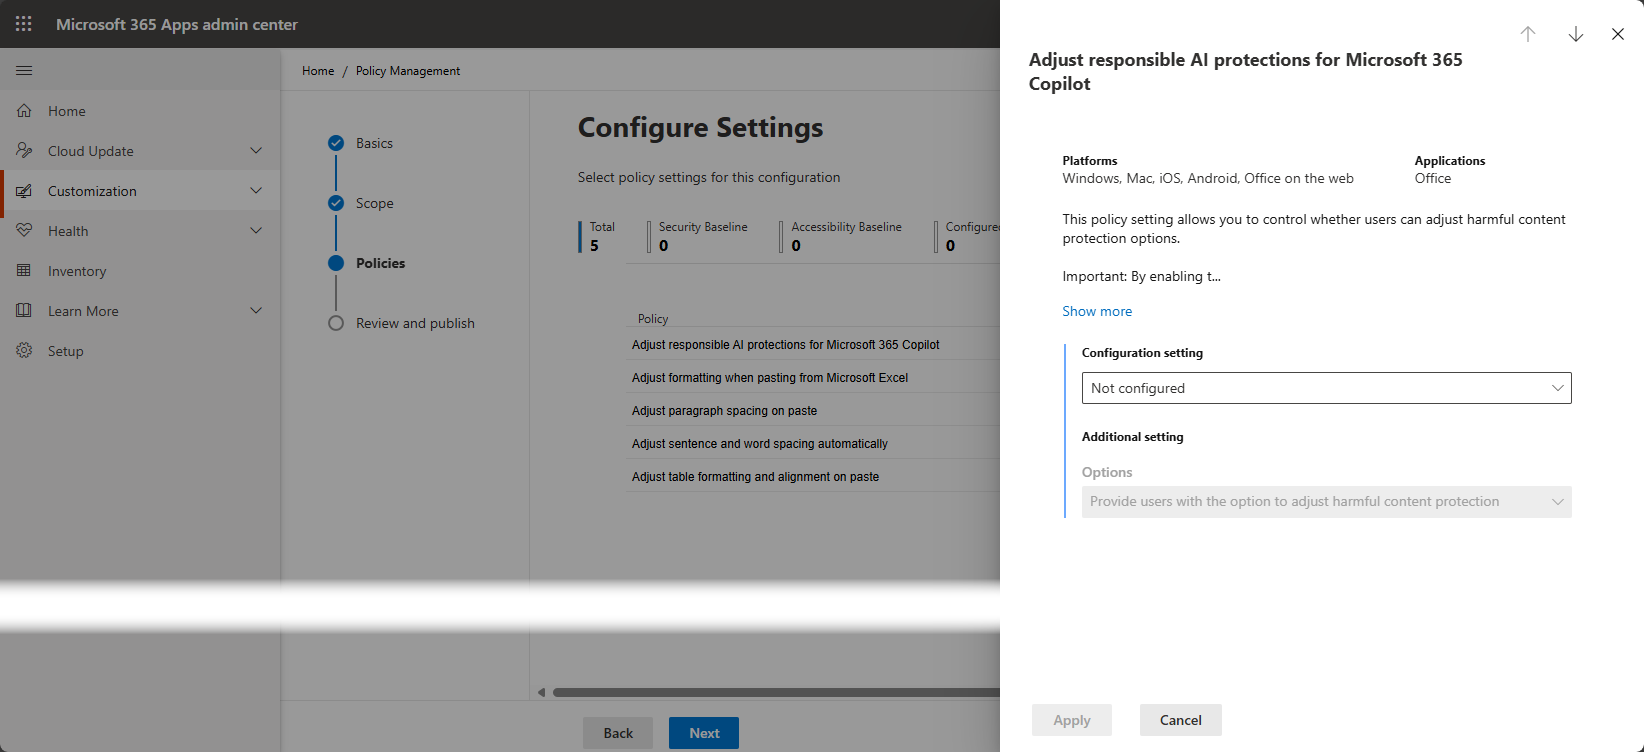Click the horizontal scrollbar thumb

pyautogui.click(x=776, y=692)
